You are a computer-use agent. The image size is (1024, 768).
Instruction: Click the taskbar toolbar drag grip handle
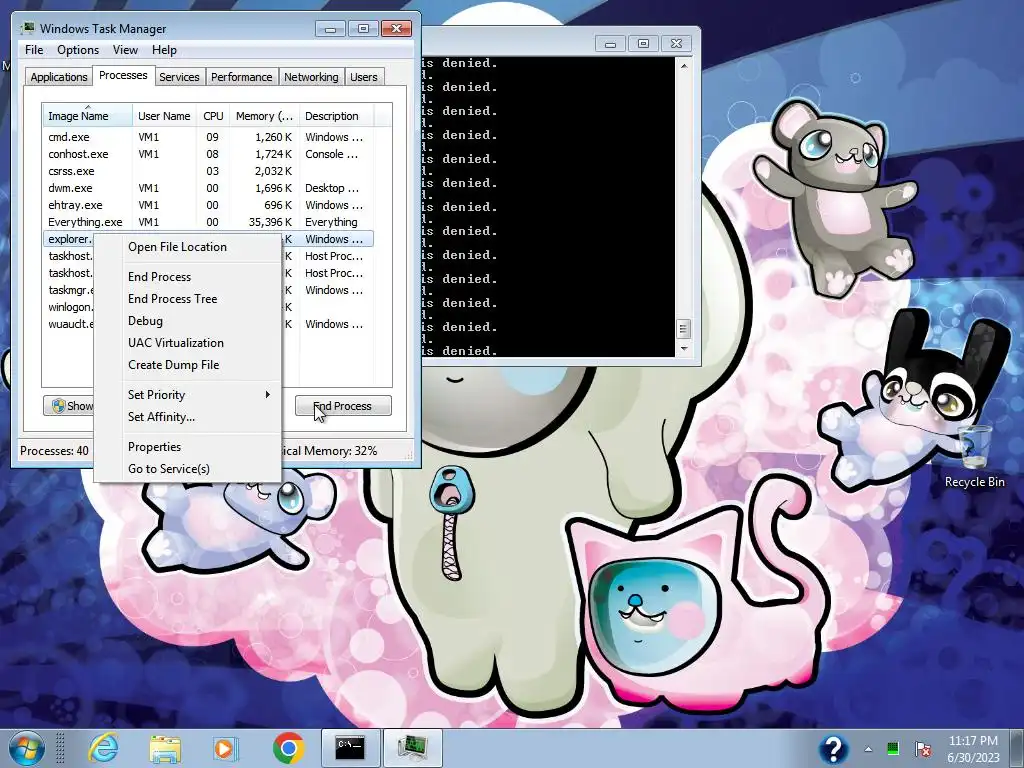click(59, 748)
